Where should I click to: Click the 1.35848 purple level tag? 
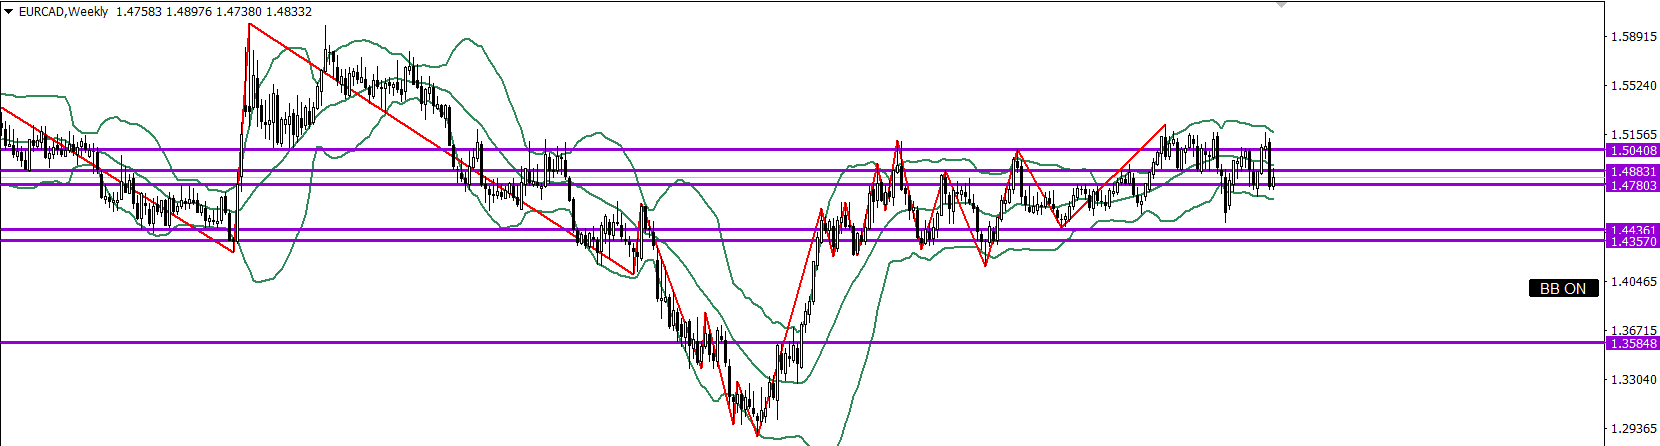coord(1632,343)
